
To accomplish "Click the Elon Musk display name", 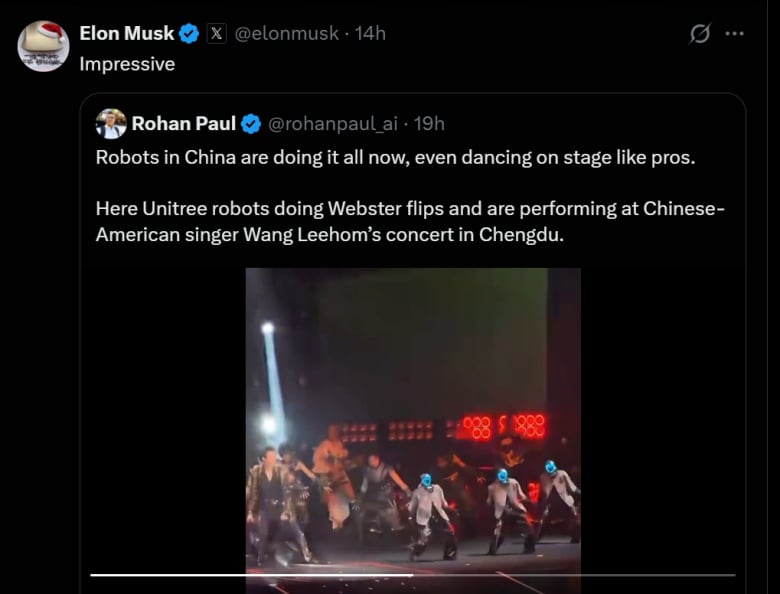I will click(x=126, y=34).
